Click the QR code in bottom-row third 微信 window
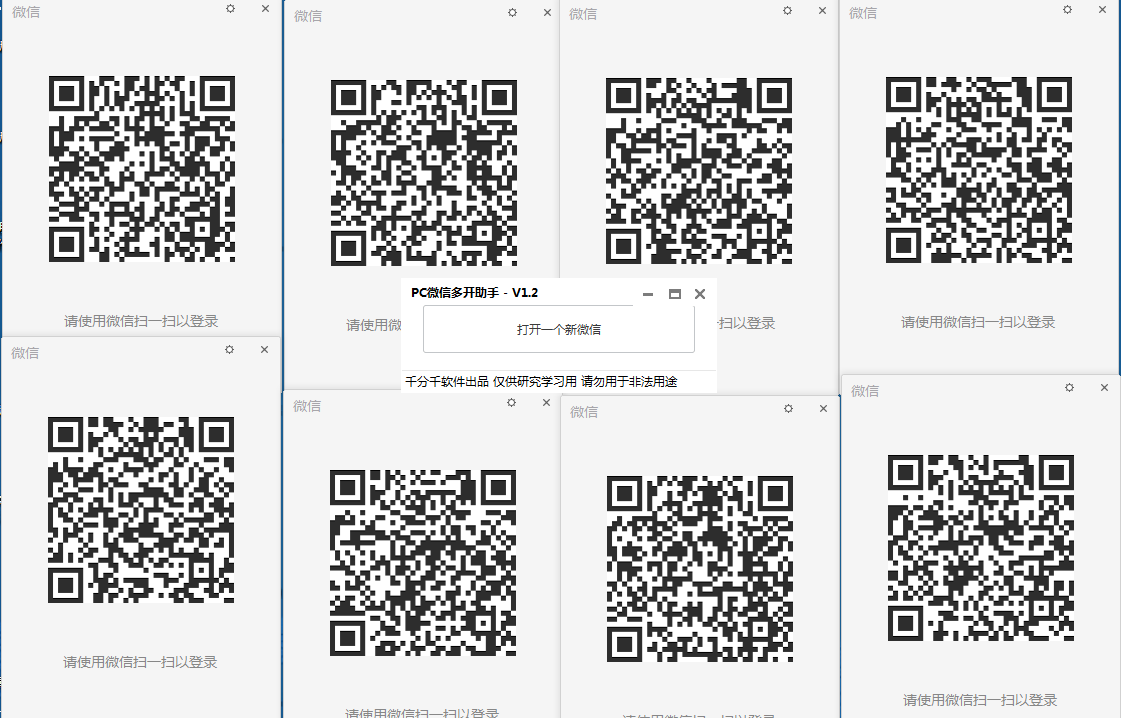The image size is (1121, 718). 699,569
